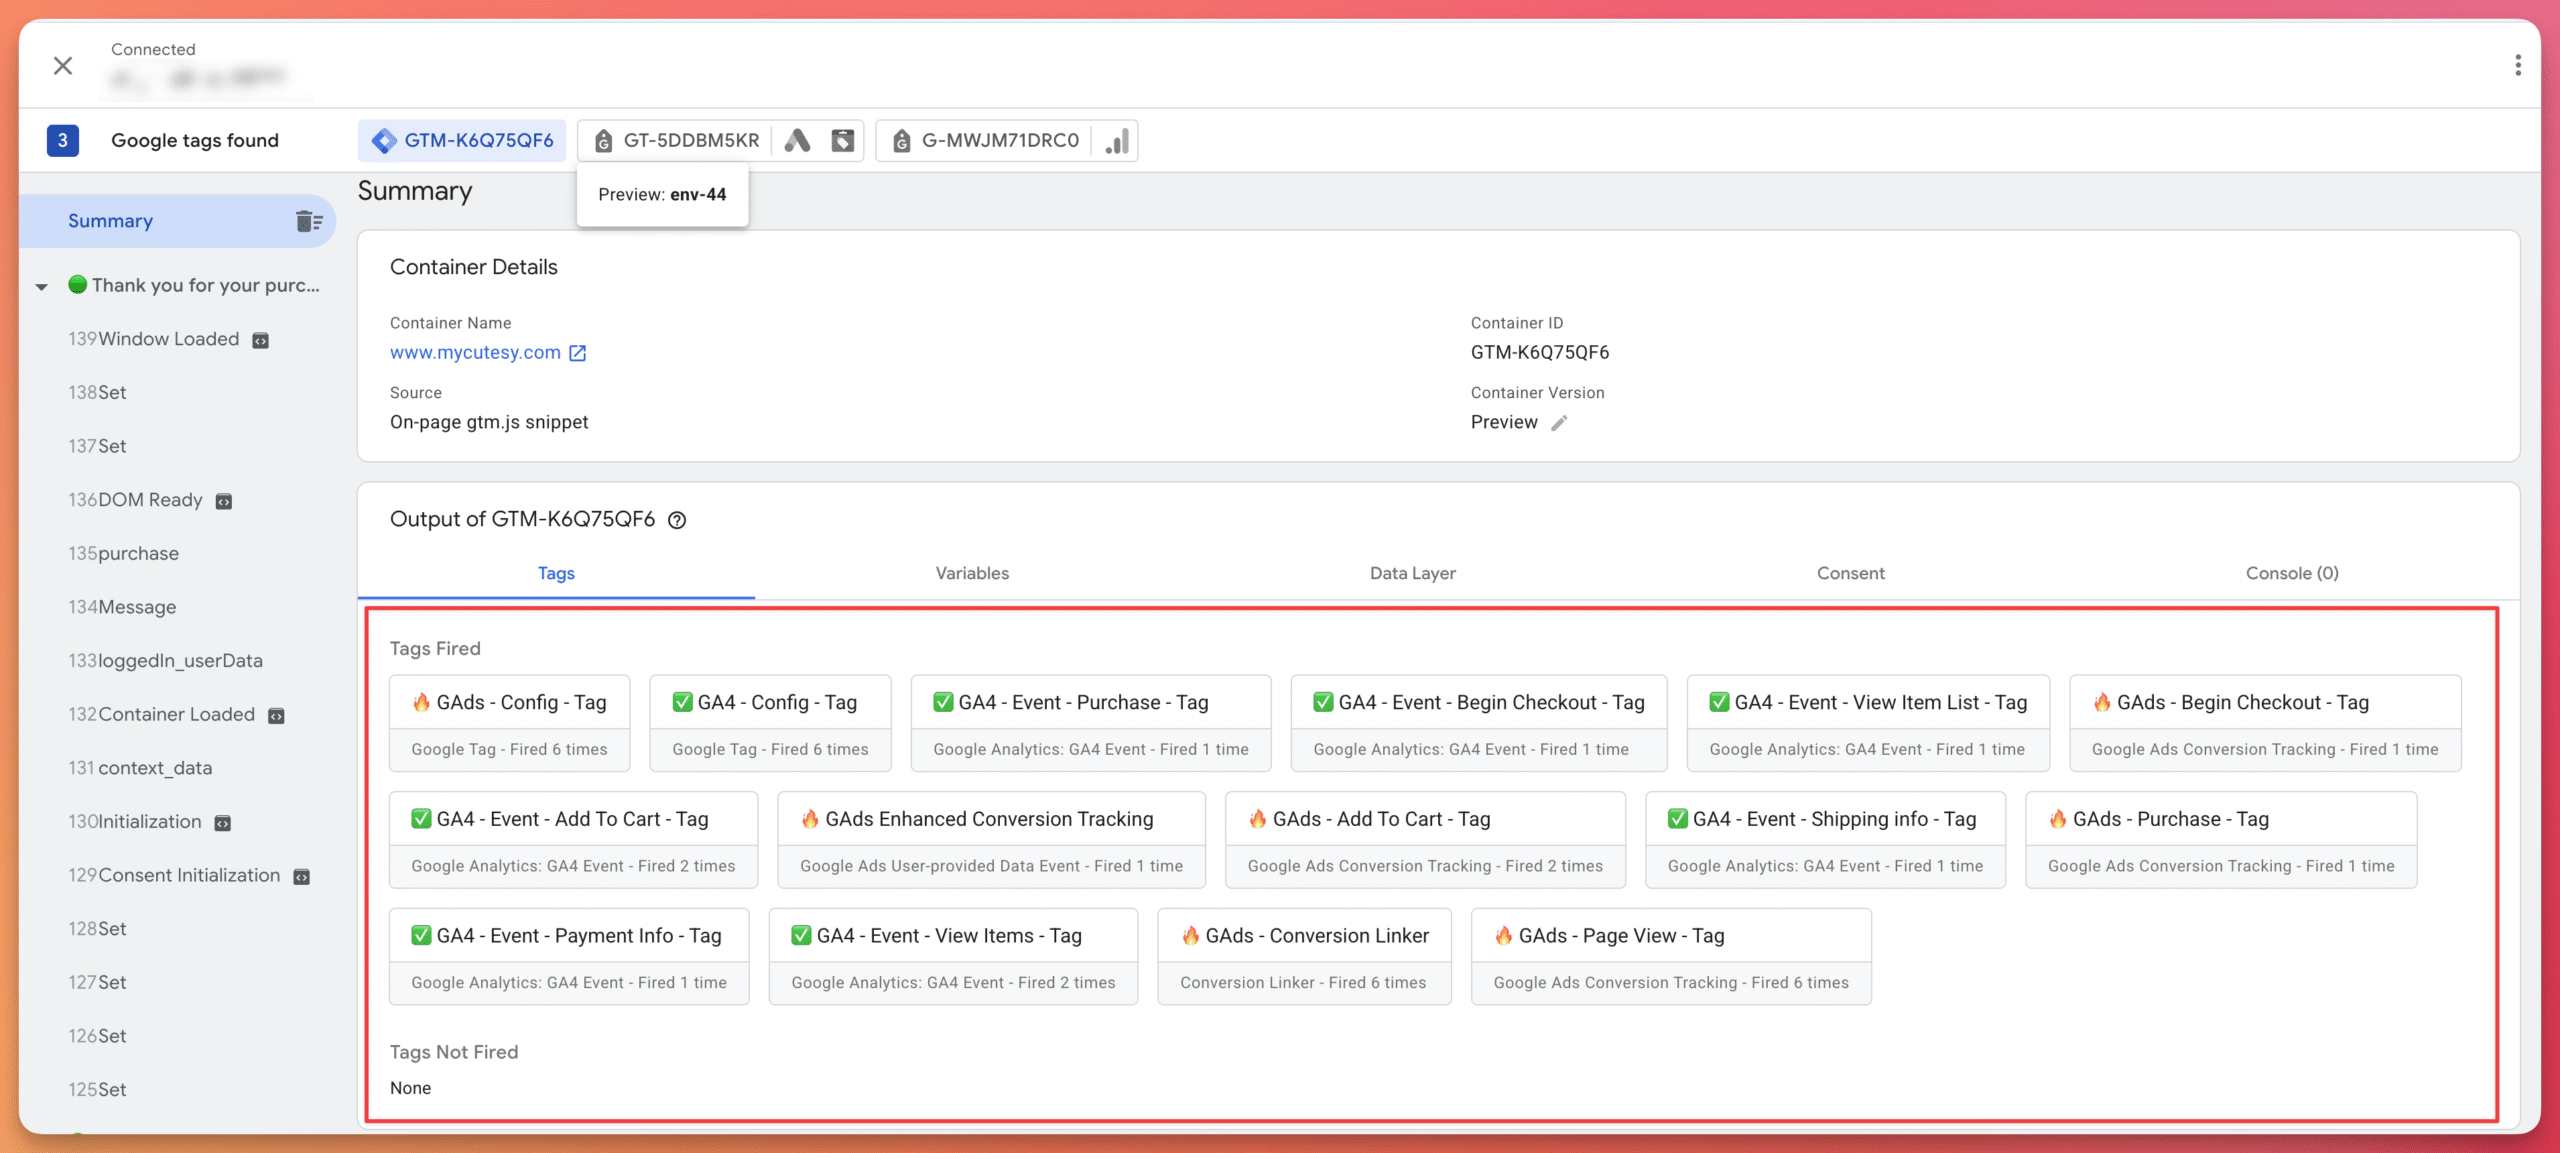Open the GAds - Purchase - Tag card
The width and height of the screenshot is (2560, 1153).
click(2221, 840)
